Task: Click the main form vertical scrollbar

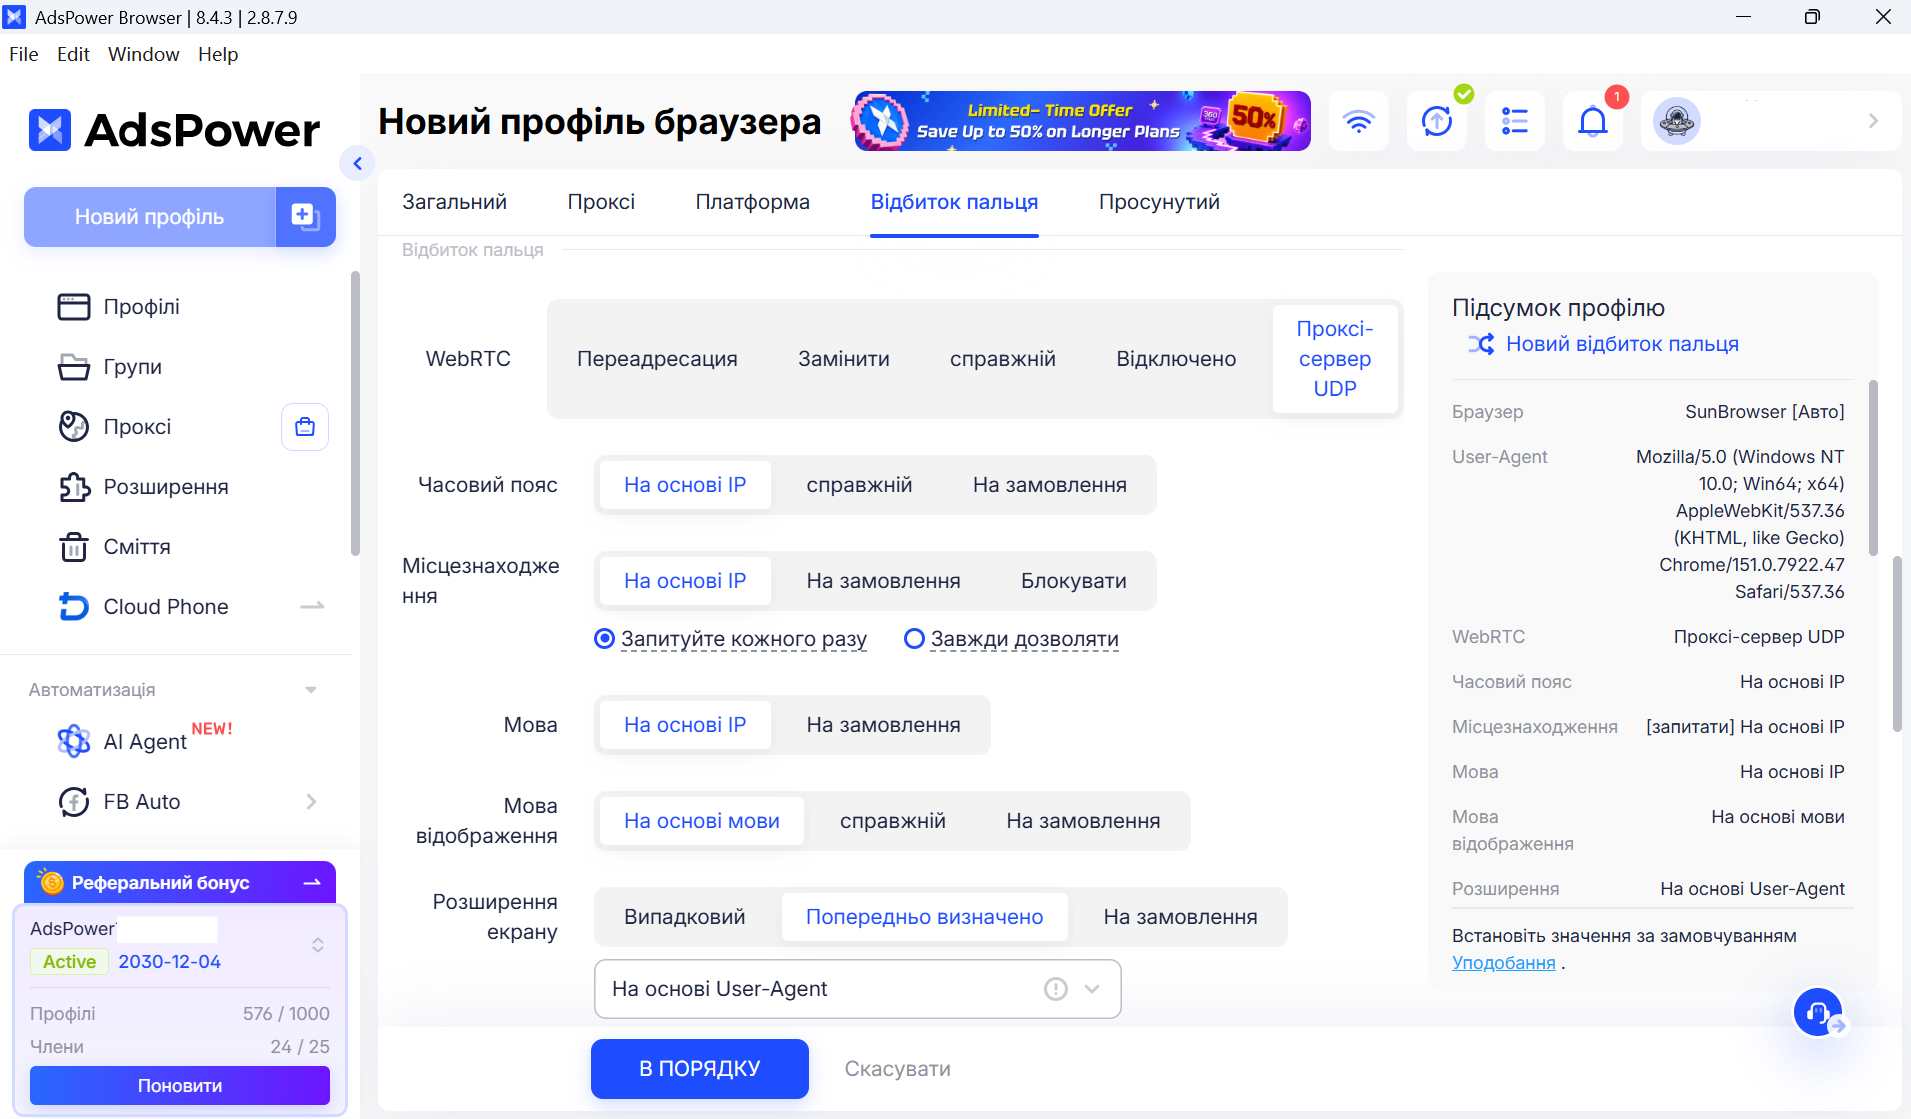Action: pyautogui.click(x=1897, y=643)
